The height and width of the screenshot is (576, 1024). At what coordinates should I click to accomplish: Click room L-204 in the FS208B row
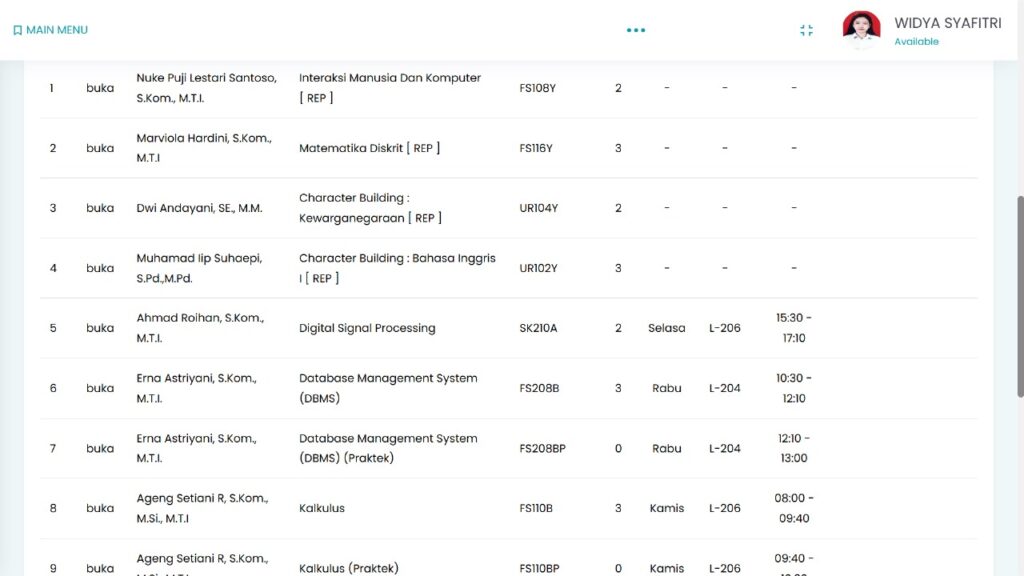724,388
